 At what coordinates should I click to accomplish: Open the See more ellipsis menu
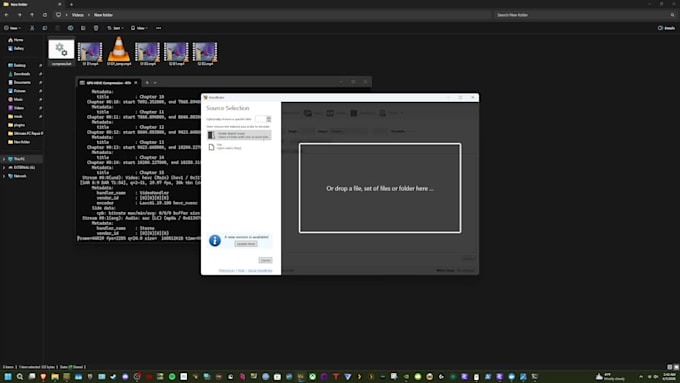[x=158, y=28]
